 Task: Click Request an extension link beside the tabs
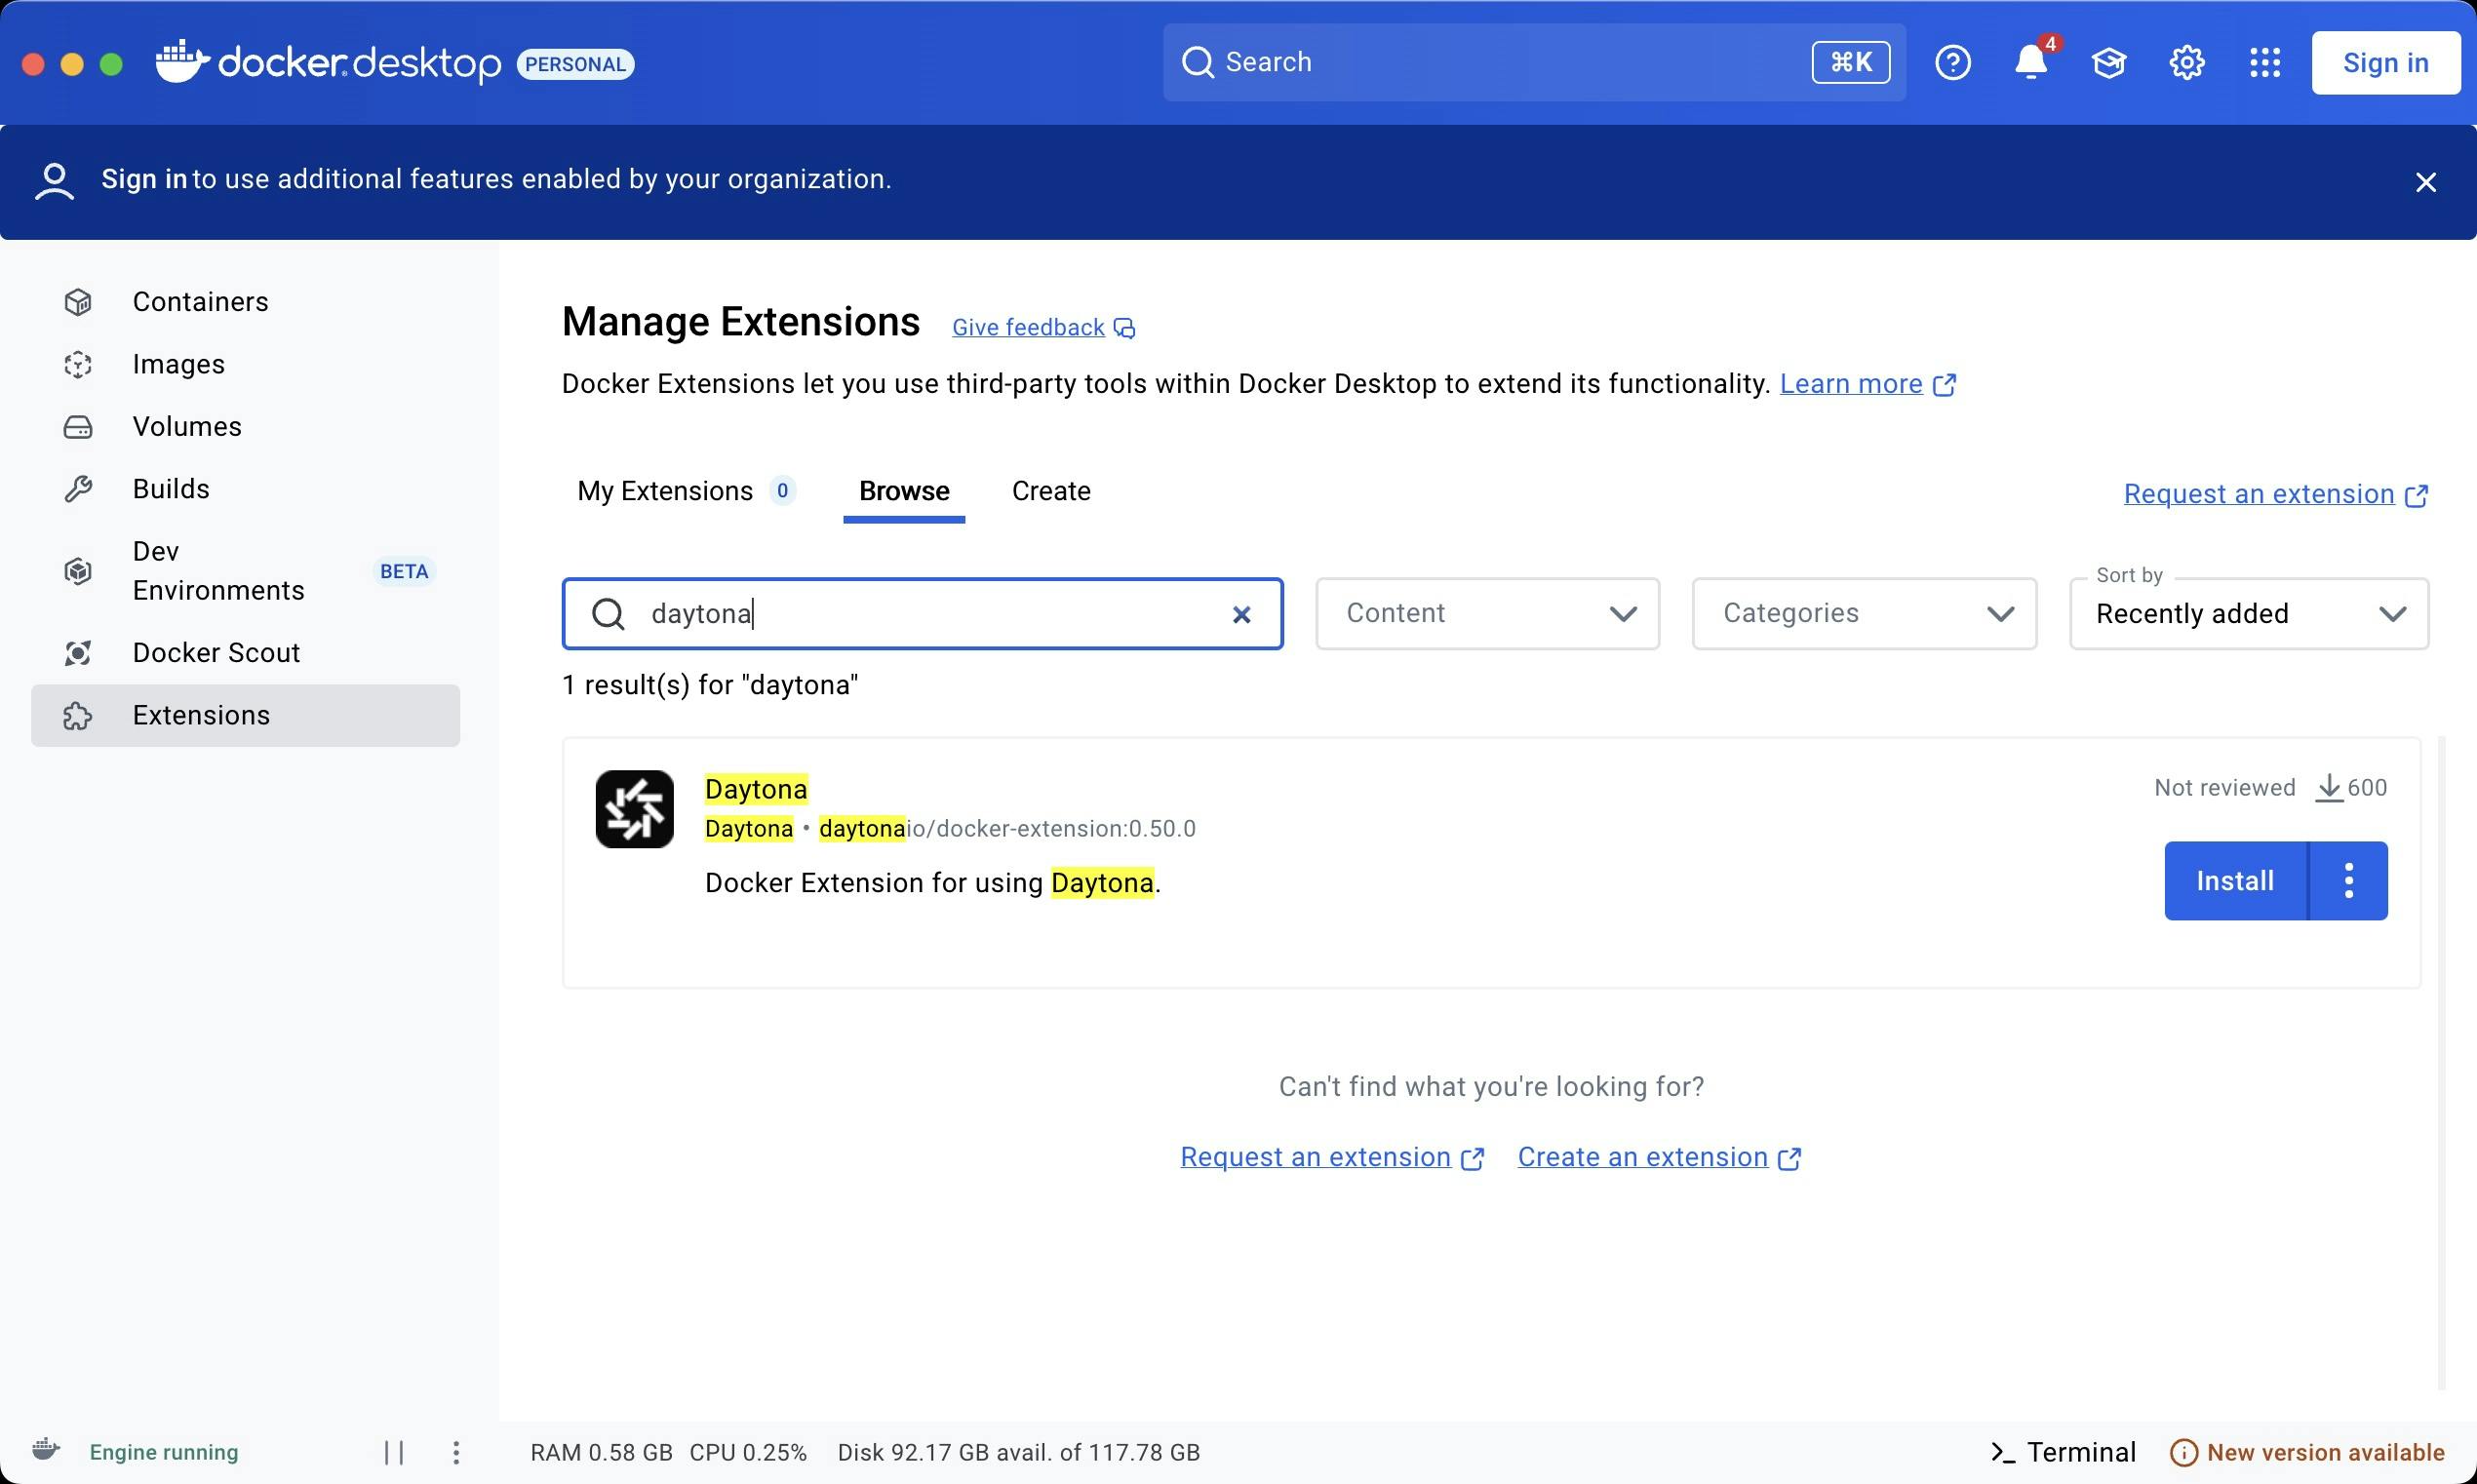pyautogui.click(x=2259, y=494)
